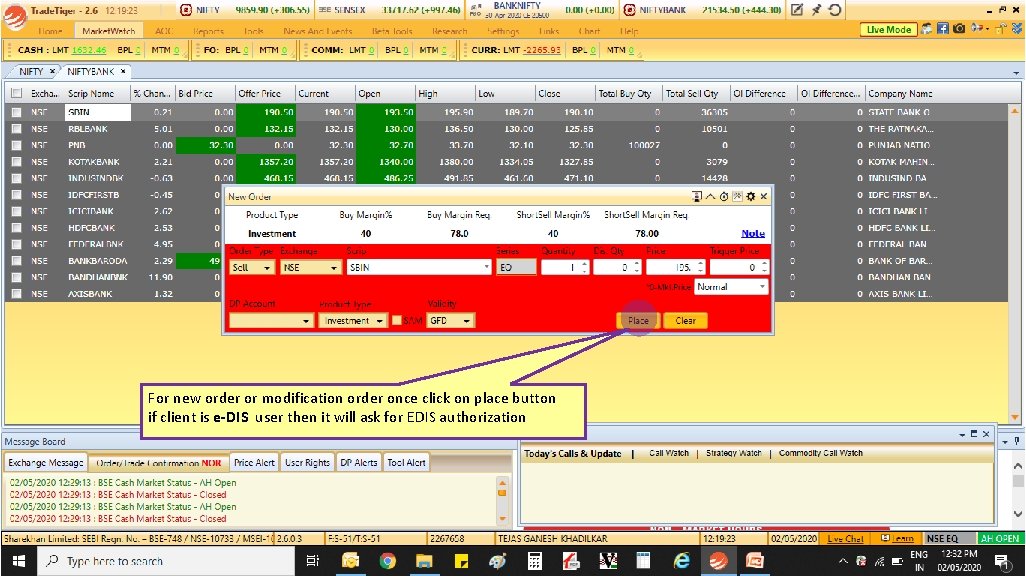Open the Normal price type dropdown
1026x576 pixels.
(x=732, y=287)
